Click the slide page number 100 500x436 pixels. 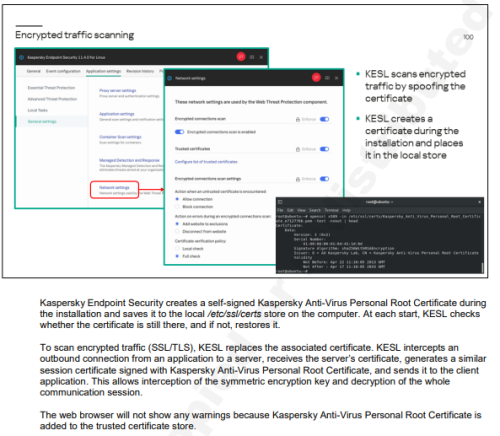click(468, 37)
